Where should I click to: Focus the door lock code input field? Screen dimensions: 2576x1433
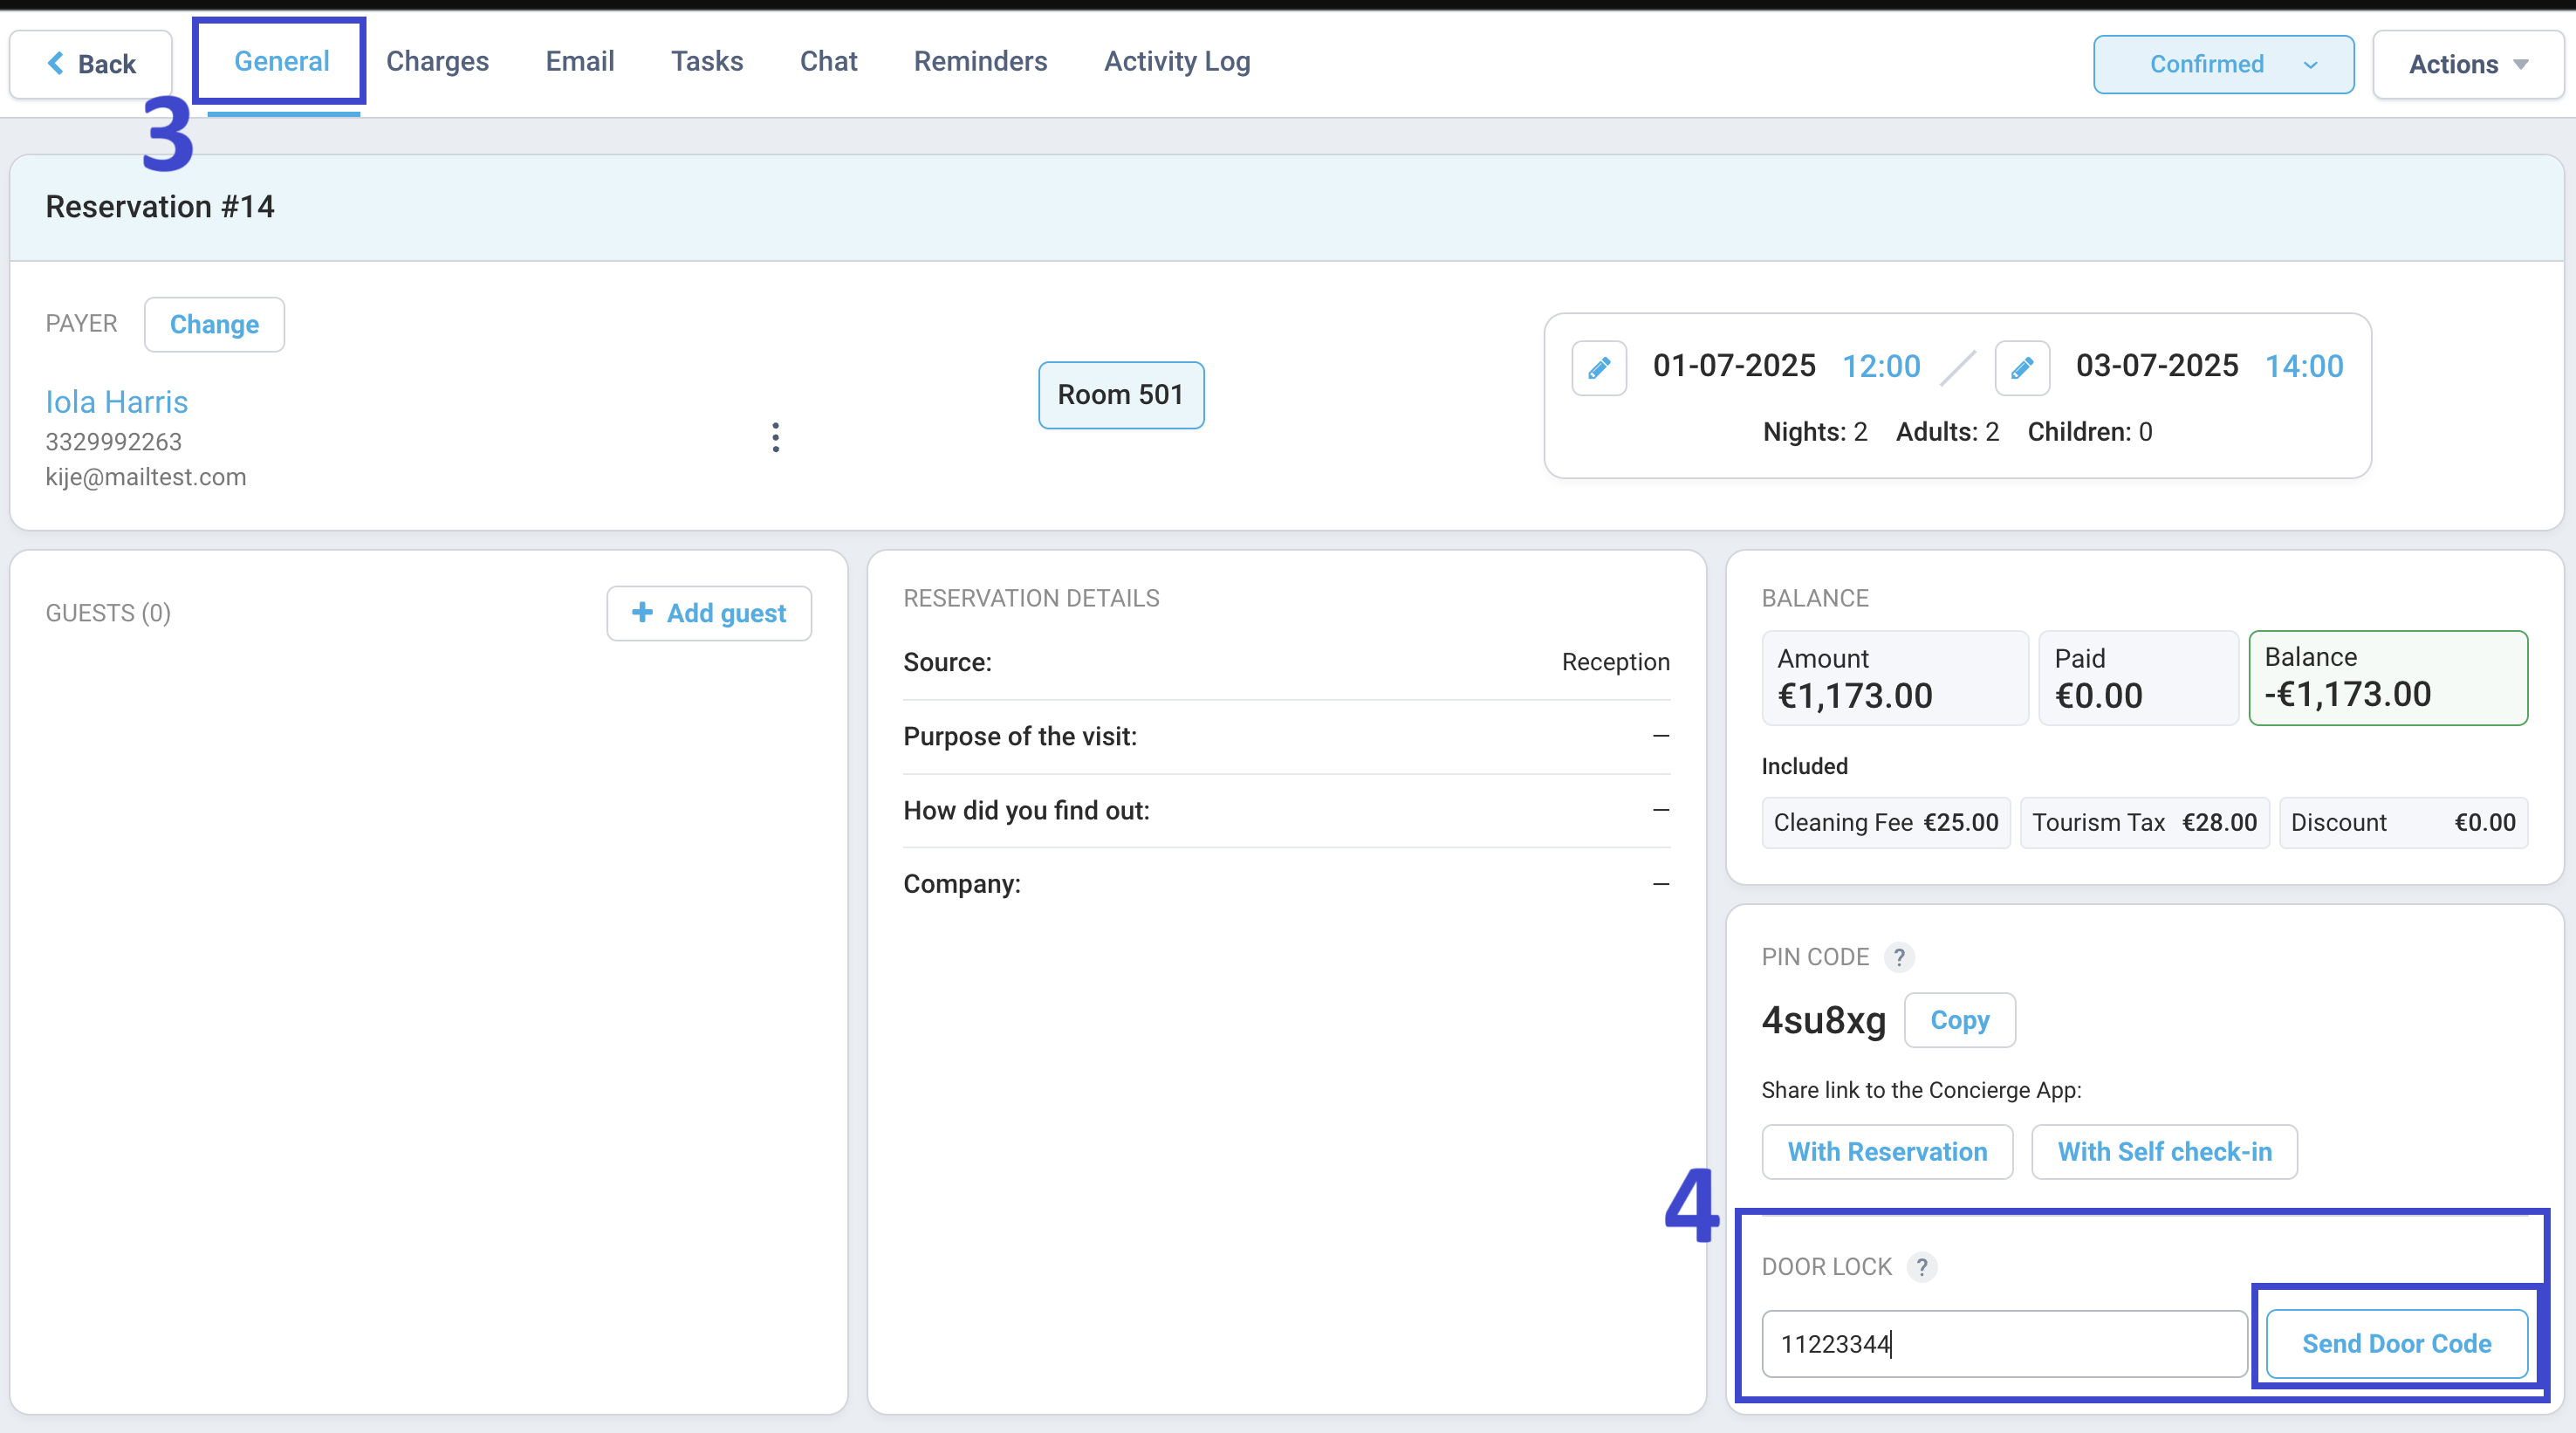pos(2004,1344)
